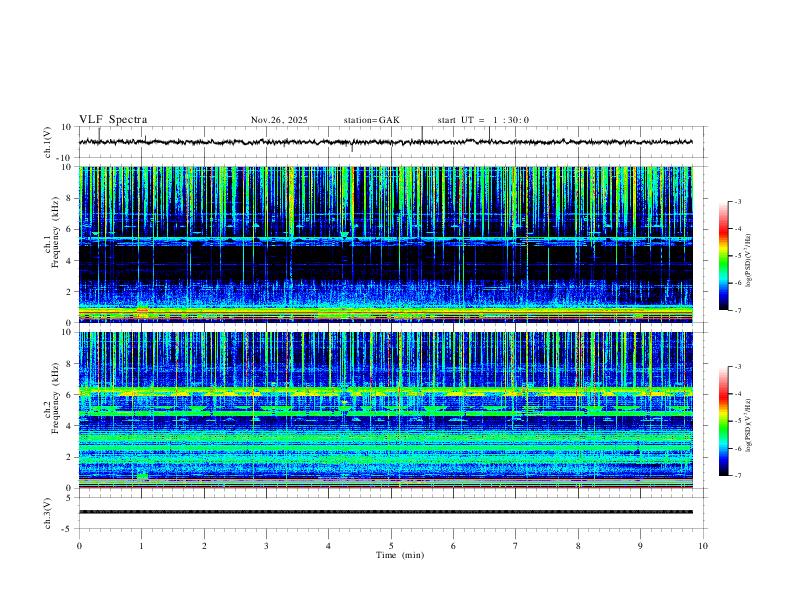Click the 10 minute tick on time axis
The width and height of the screenshot is (792, 612).
click(x=703, y=546)
